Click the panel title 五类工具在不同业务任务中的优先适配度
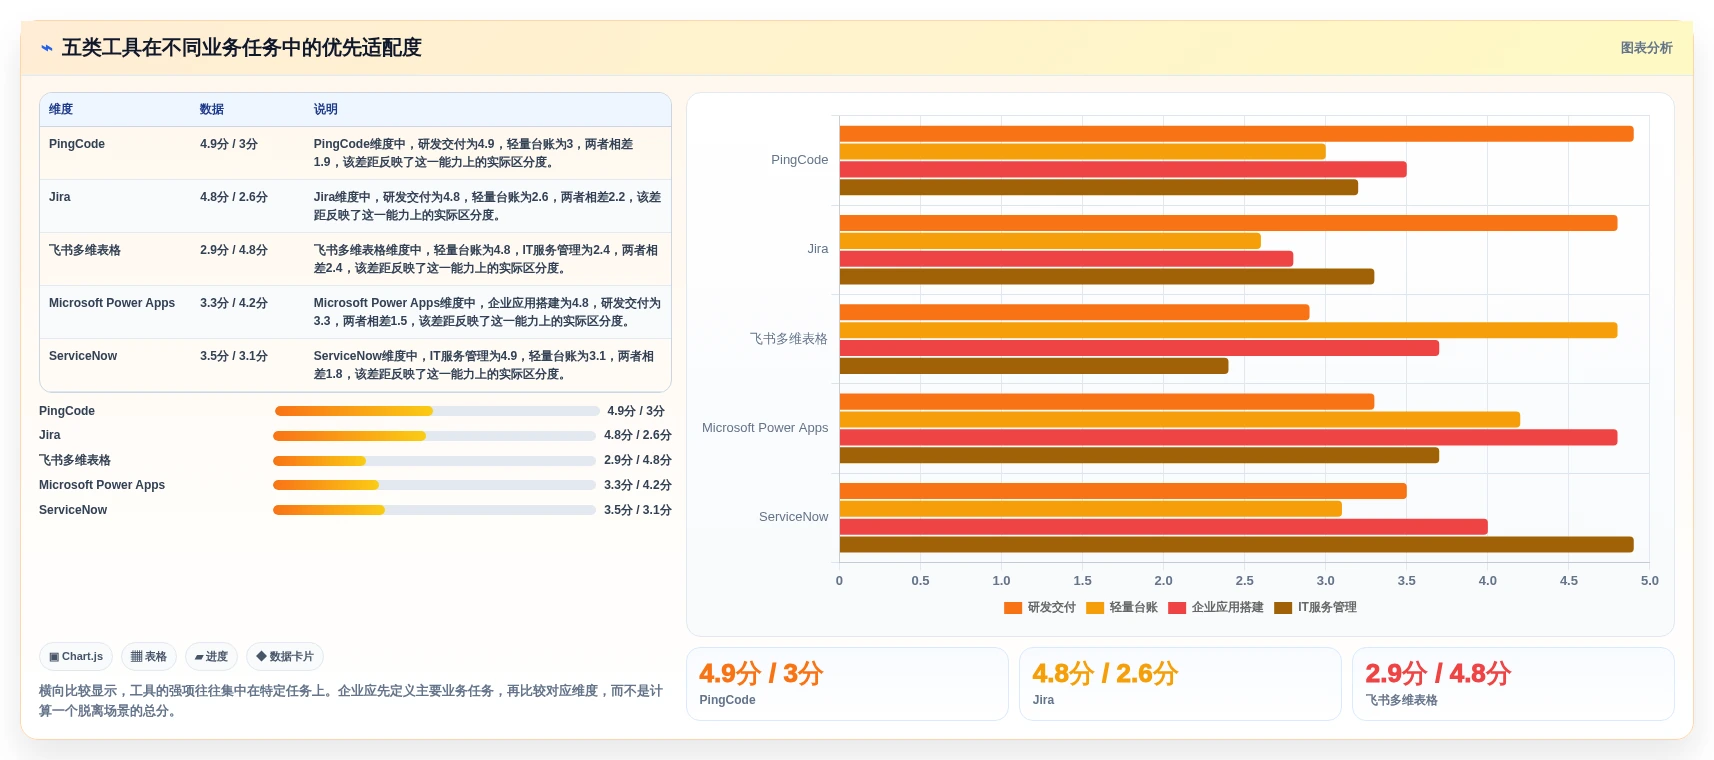 coord(242,48)
